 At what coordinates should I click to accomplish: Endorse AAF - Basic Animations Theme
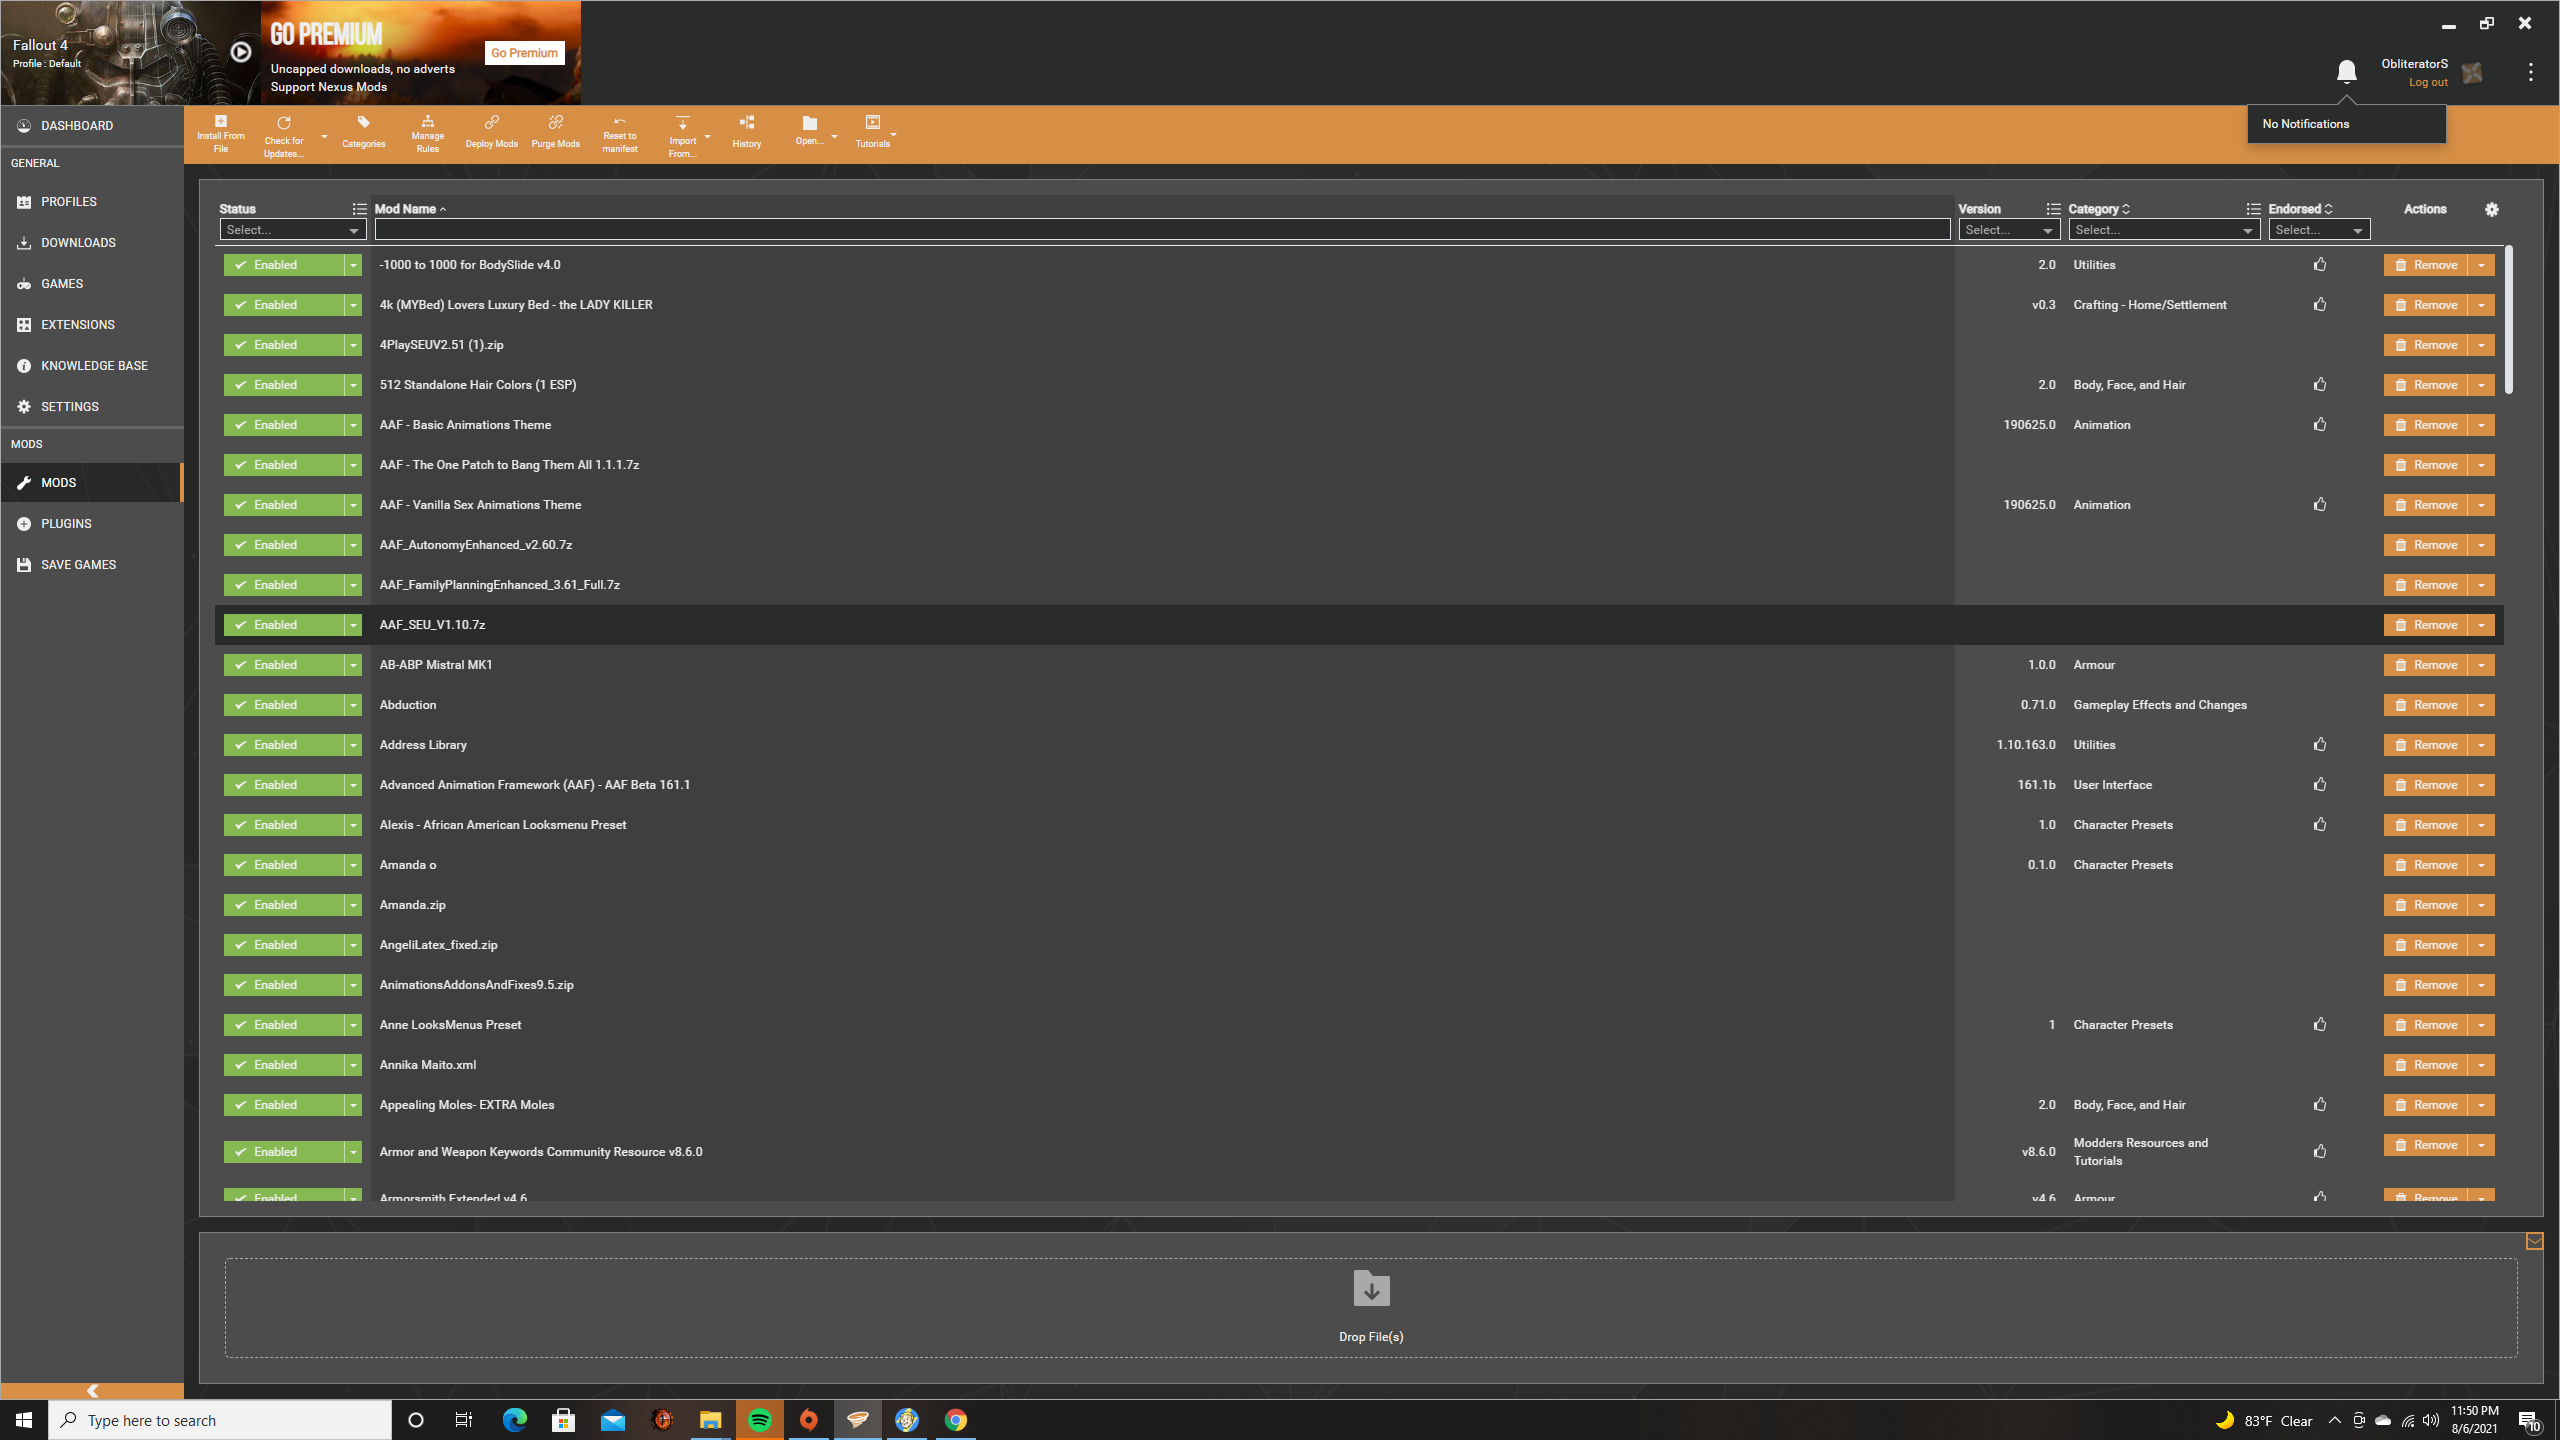[2319, 424]
